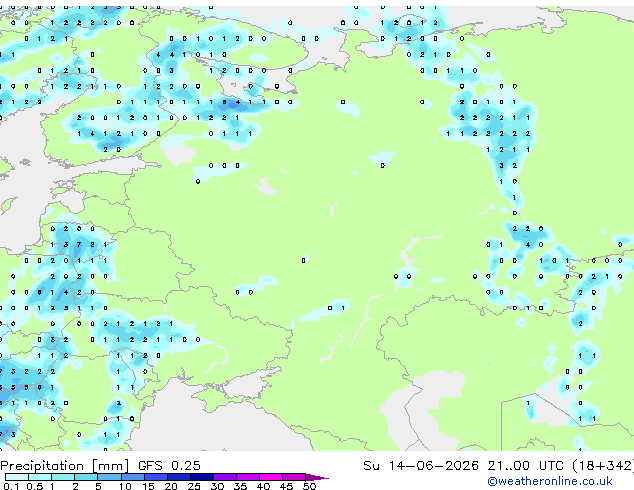Click the '0.5' legend value
Viewport: 634px width, 490px height.
pyautogui.click(x=35, y=486)
